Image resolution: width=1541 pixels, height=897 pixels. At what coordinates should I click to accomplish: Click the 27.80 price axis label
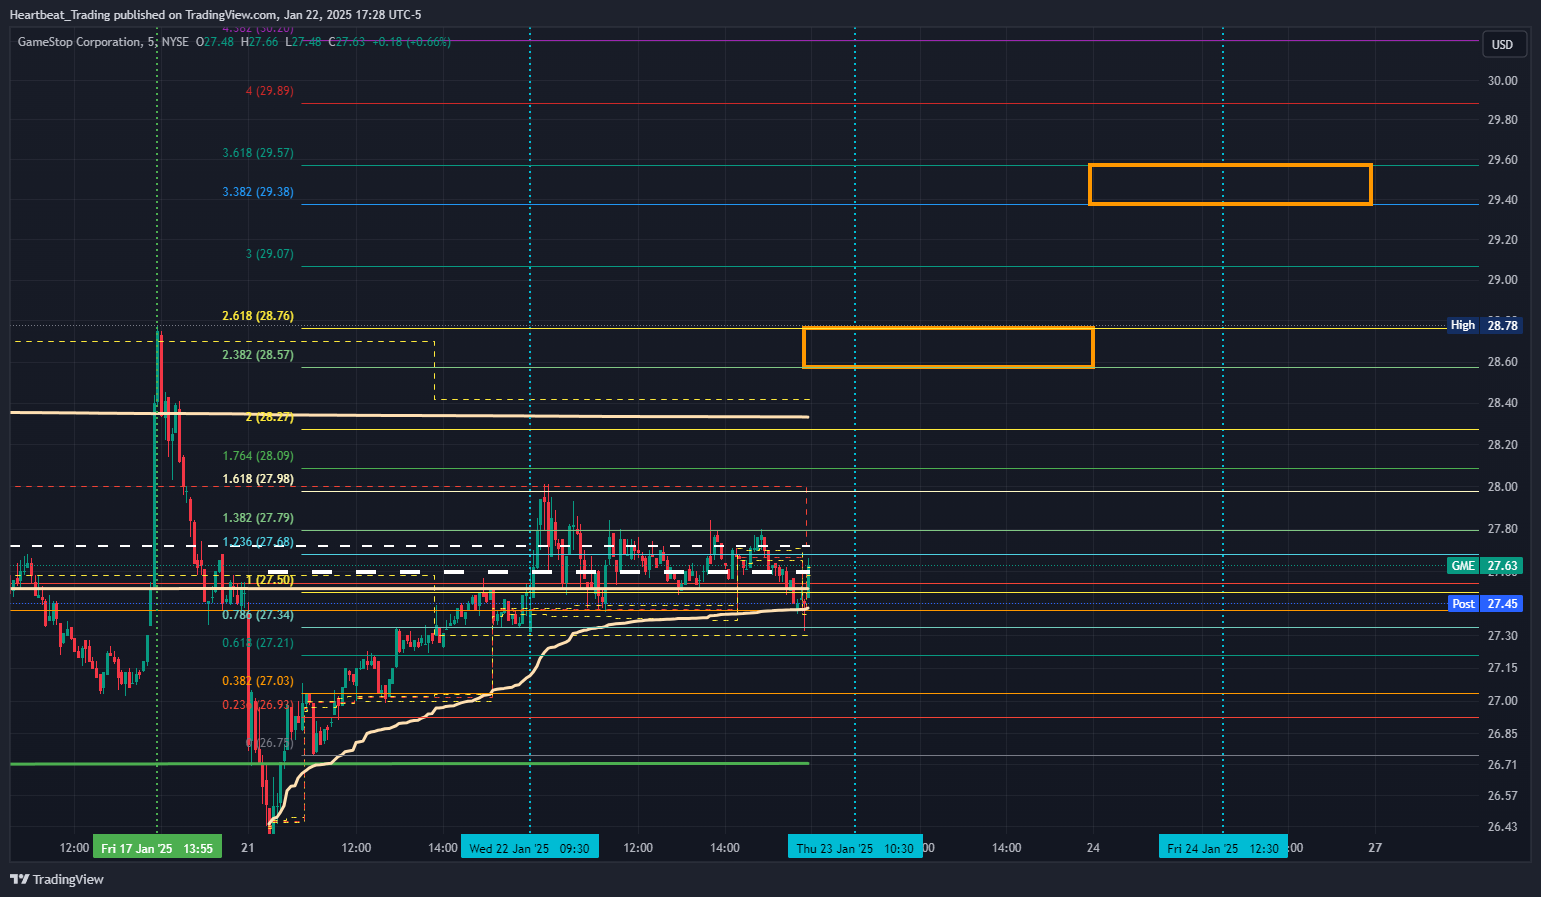(1502, 529)
